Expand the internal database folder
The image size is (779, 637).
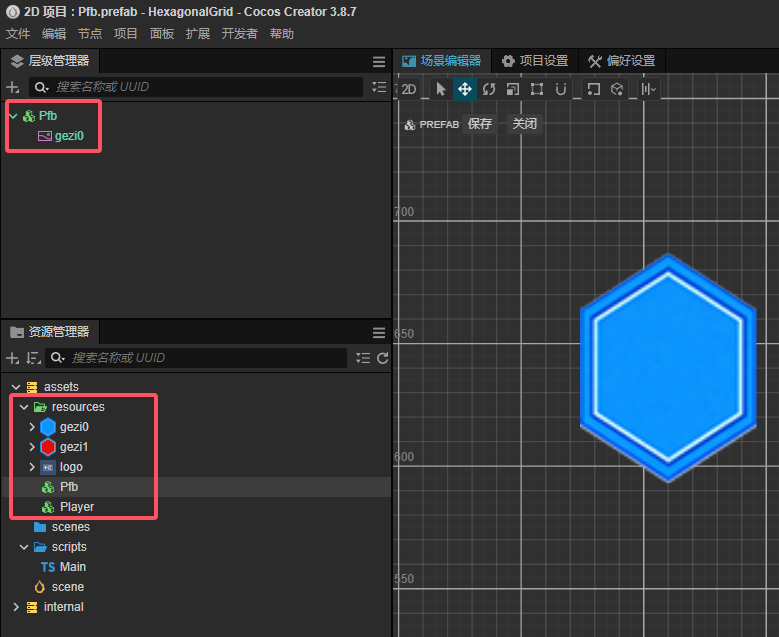point(16,607)
